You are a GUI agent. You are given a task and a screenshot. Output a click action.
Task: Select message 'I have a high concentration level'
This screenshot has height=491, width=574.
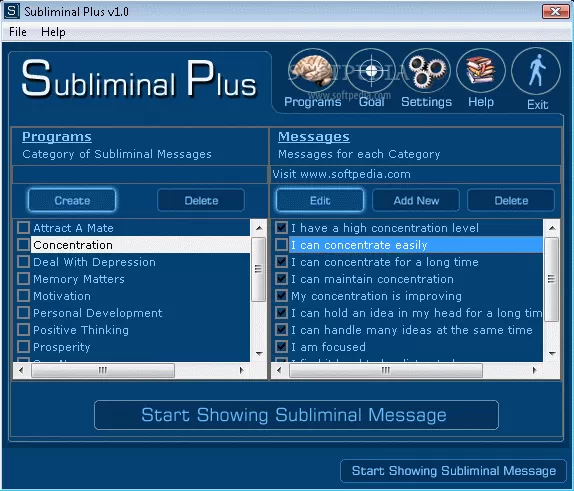tap(385, 228)
